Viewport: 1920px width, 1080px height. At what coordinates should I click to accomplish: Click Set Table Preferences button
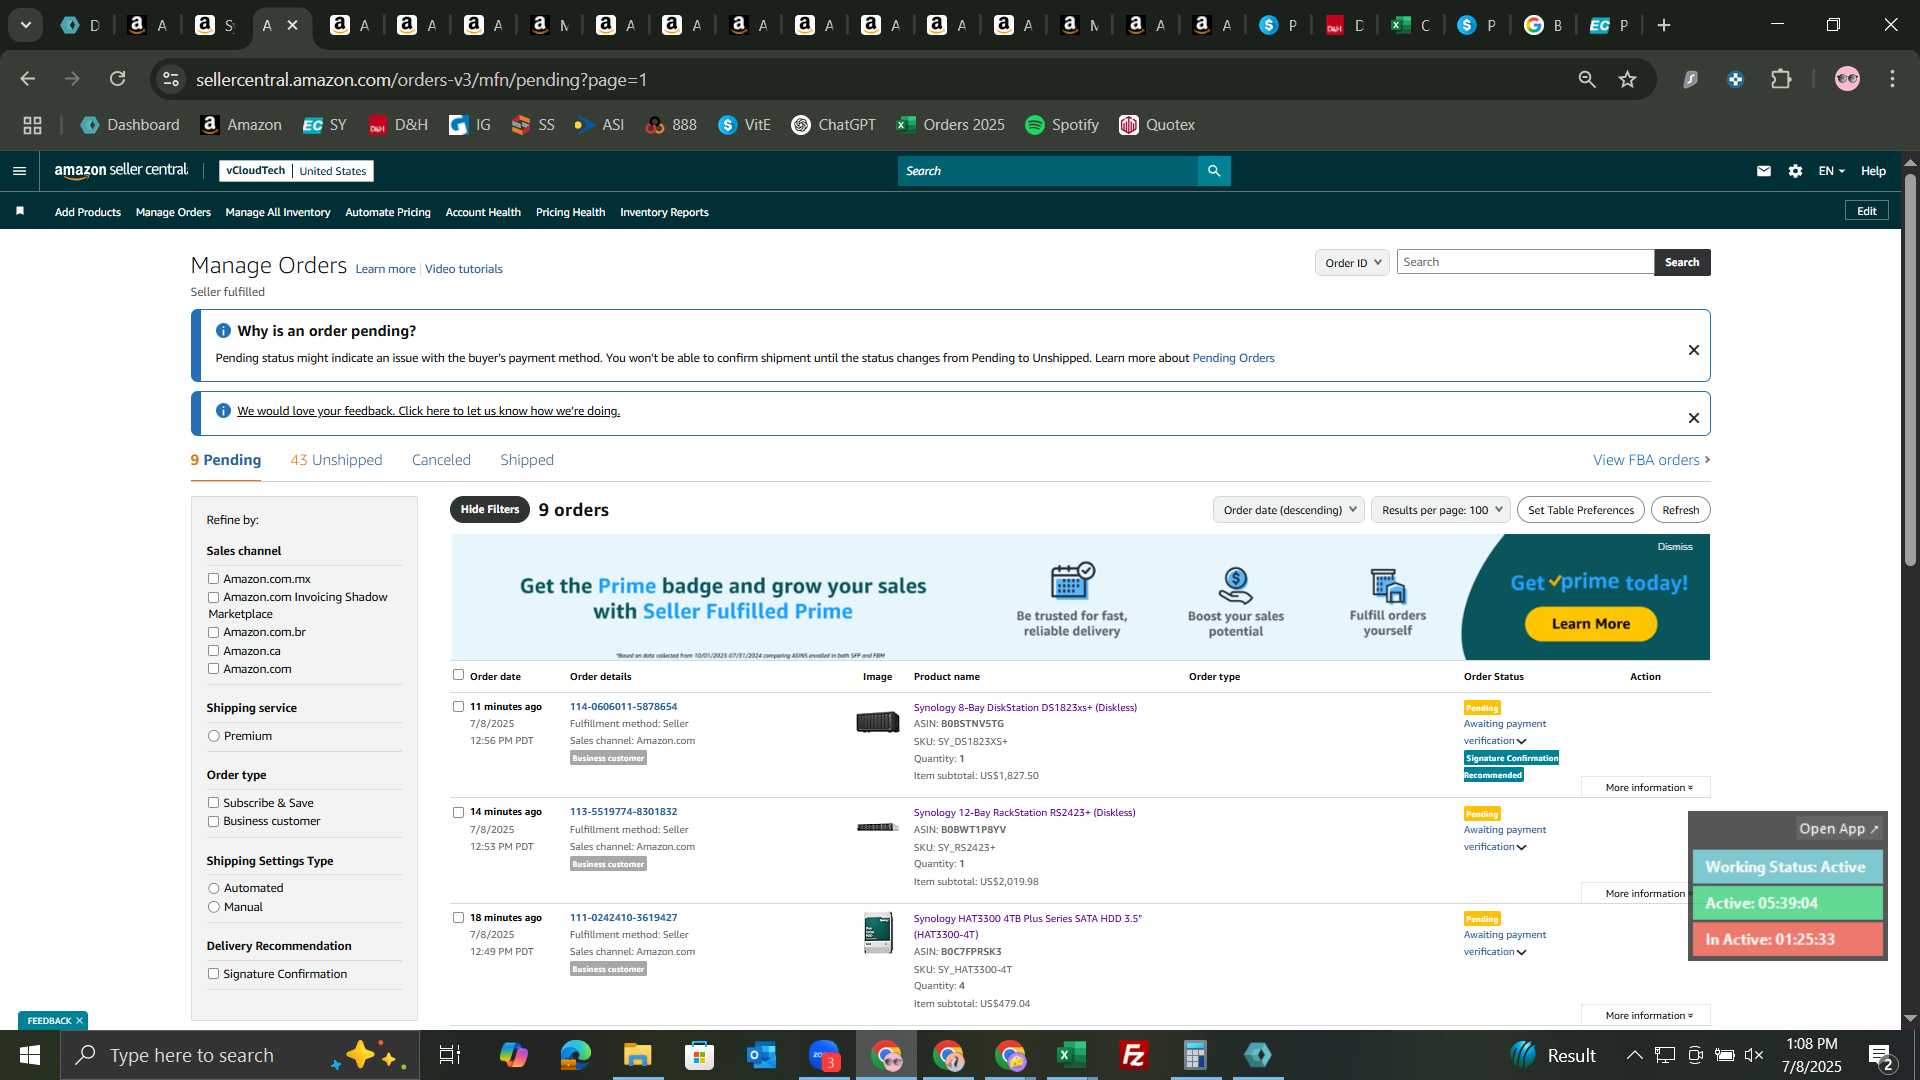(1580, 510)
